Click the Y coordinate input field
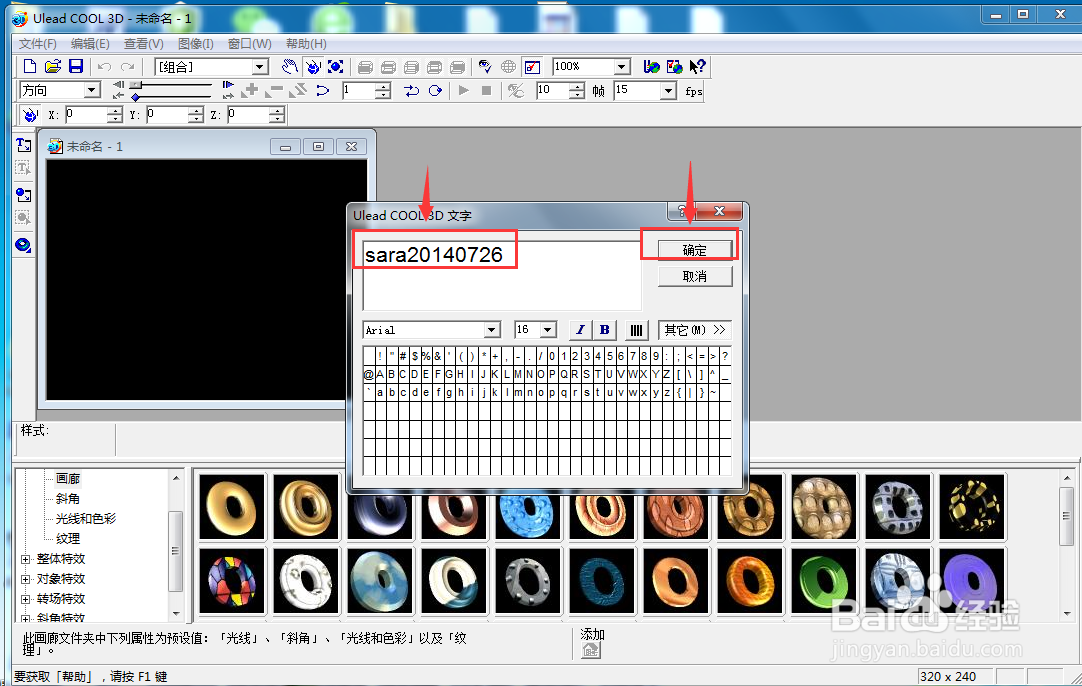 (168, 115)
